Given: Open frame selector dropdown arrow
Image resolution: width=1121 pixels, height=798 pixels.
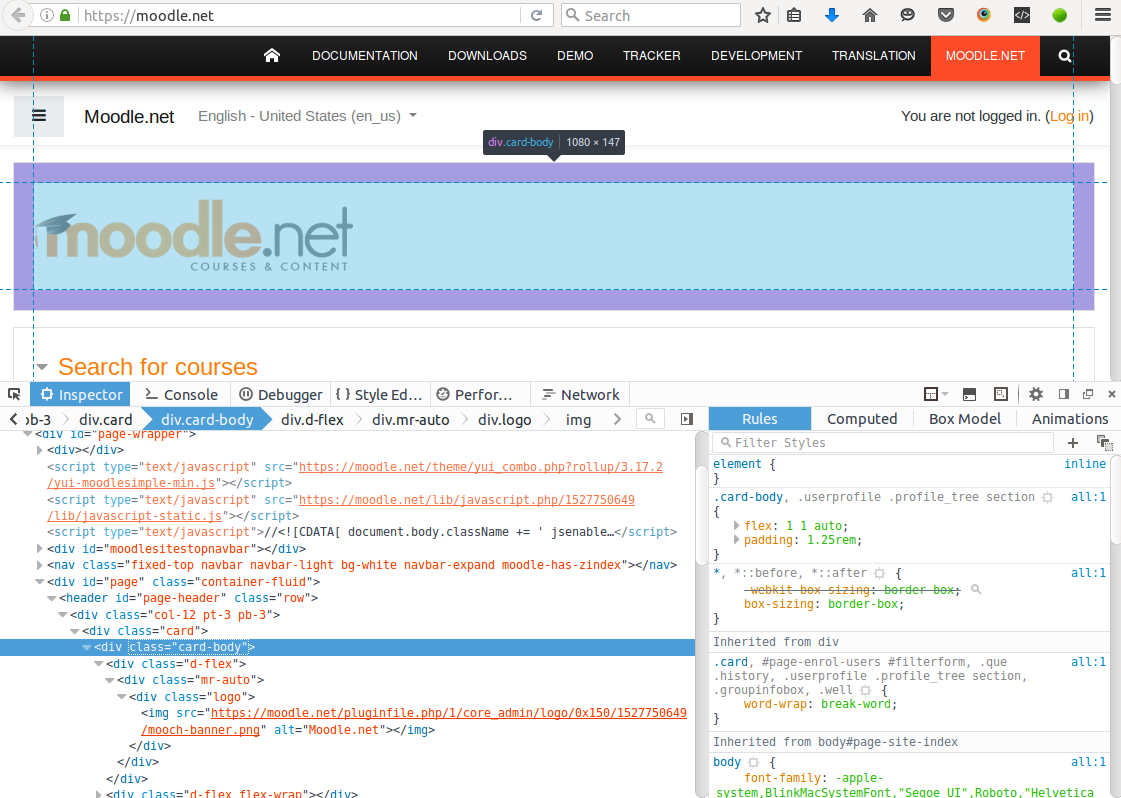Looking at the screenshot, I should point(945,394).
